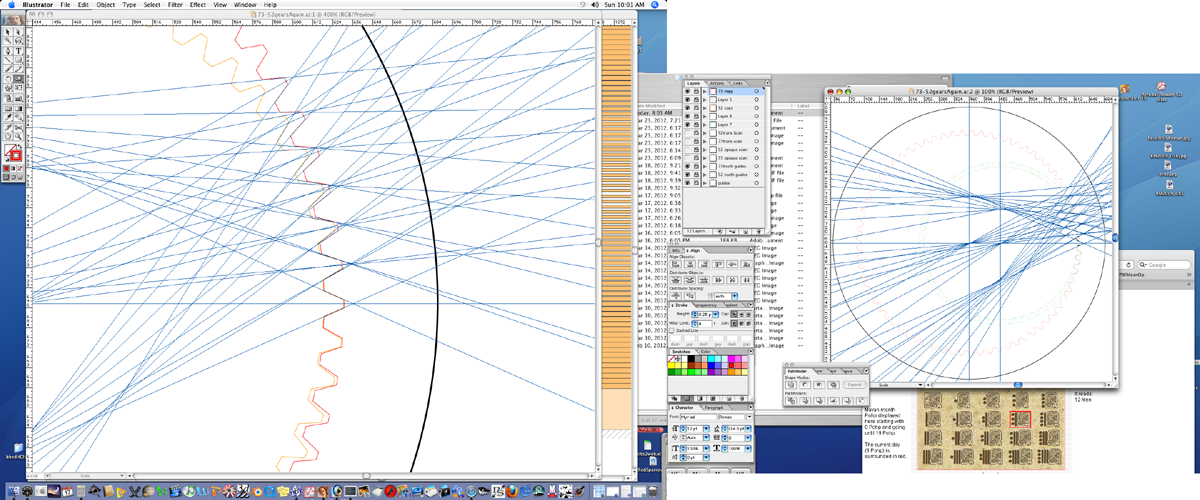The height and width of the screenshot is (500, 1200).
Task: Open the Window menu
Action: click(243, 5)
